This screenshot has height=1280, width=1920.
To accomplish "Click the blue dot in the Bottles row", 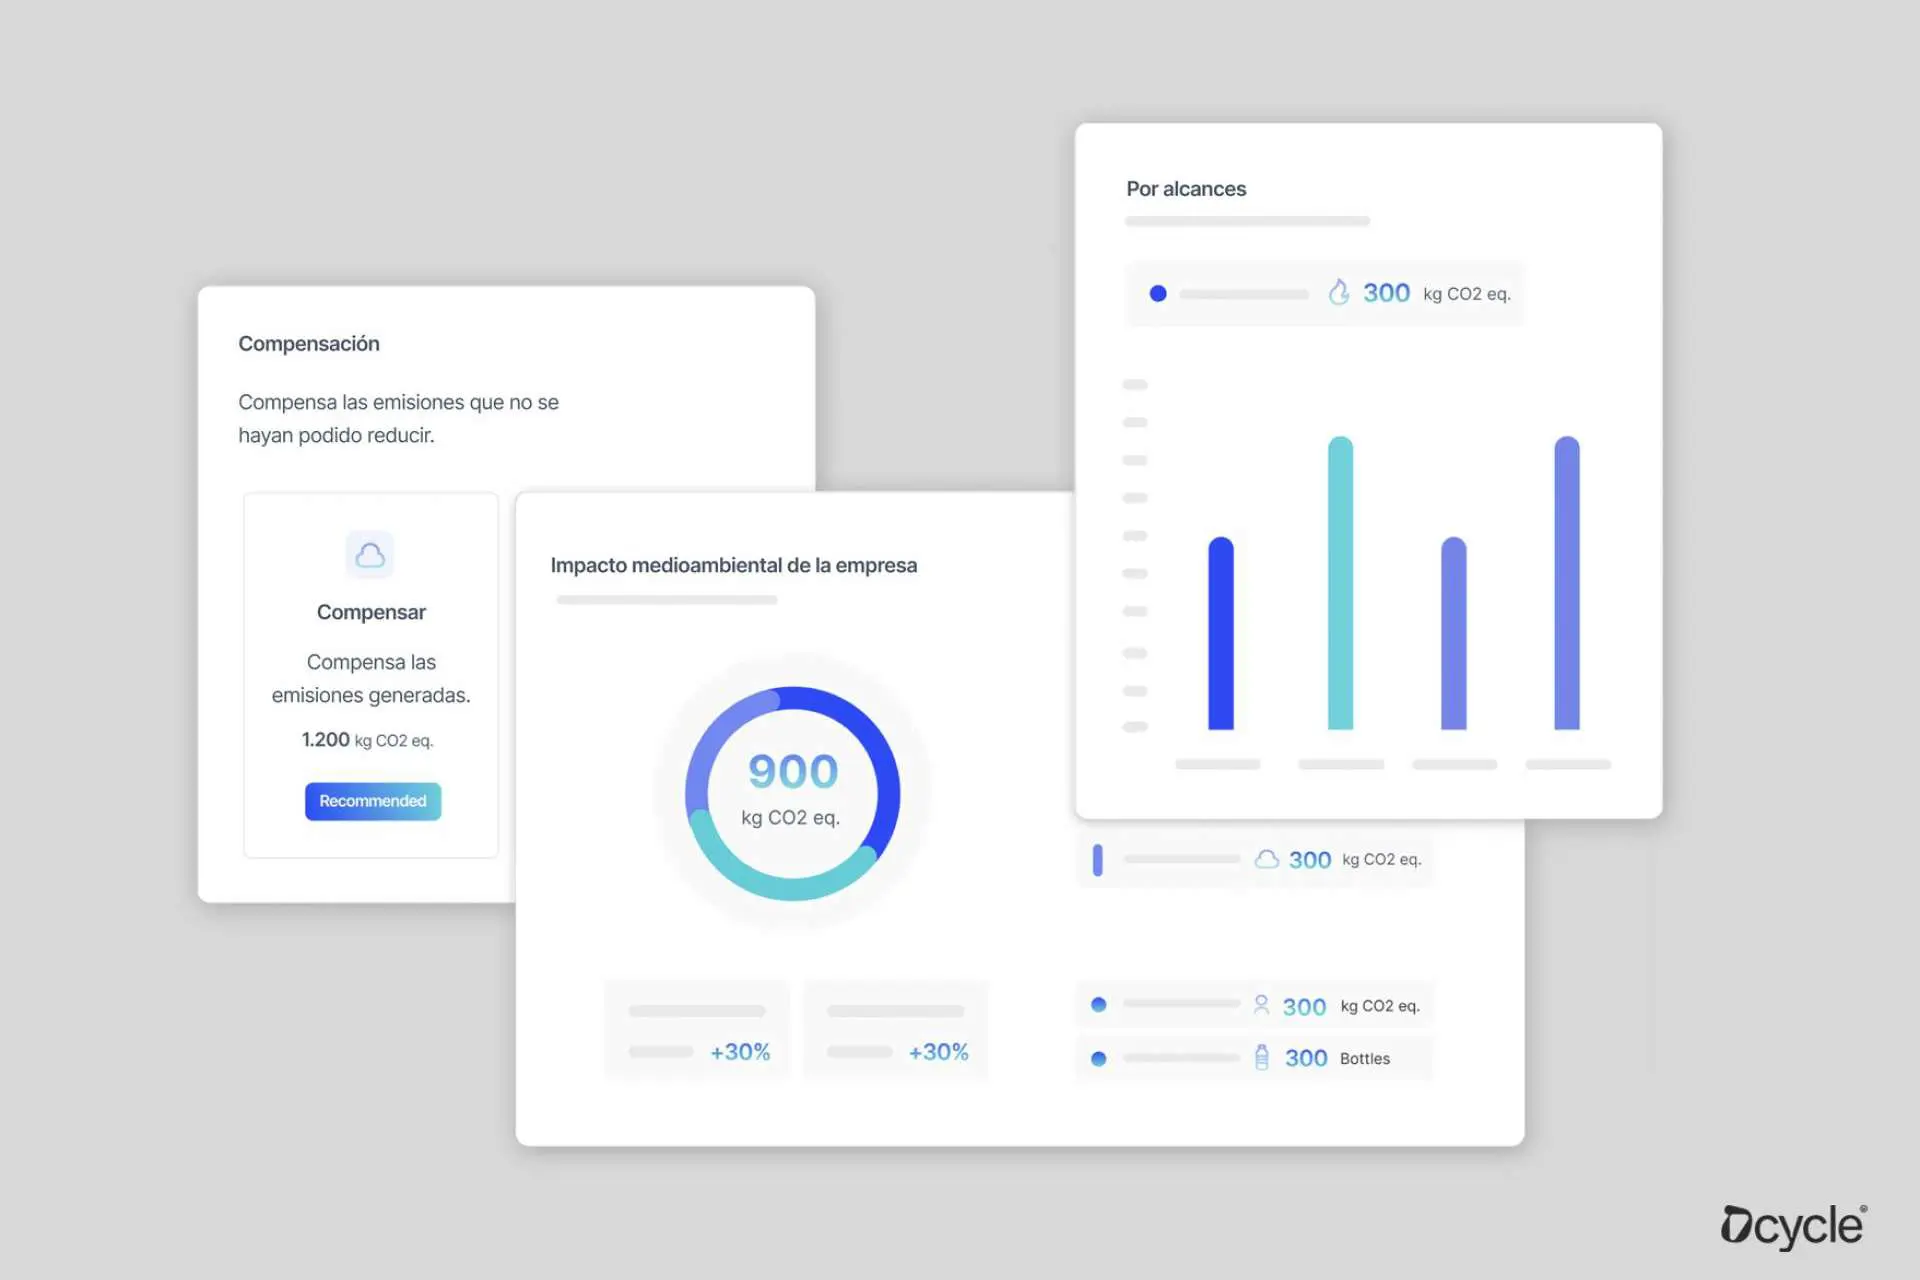I will 1098,1058.
